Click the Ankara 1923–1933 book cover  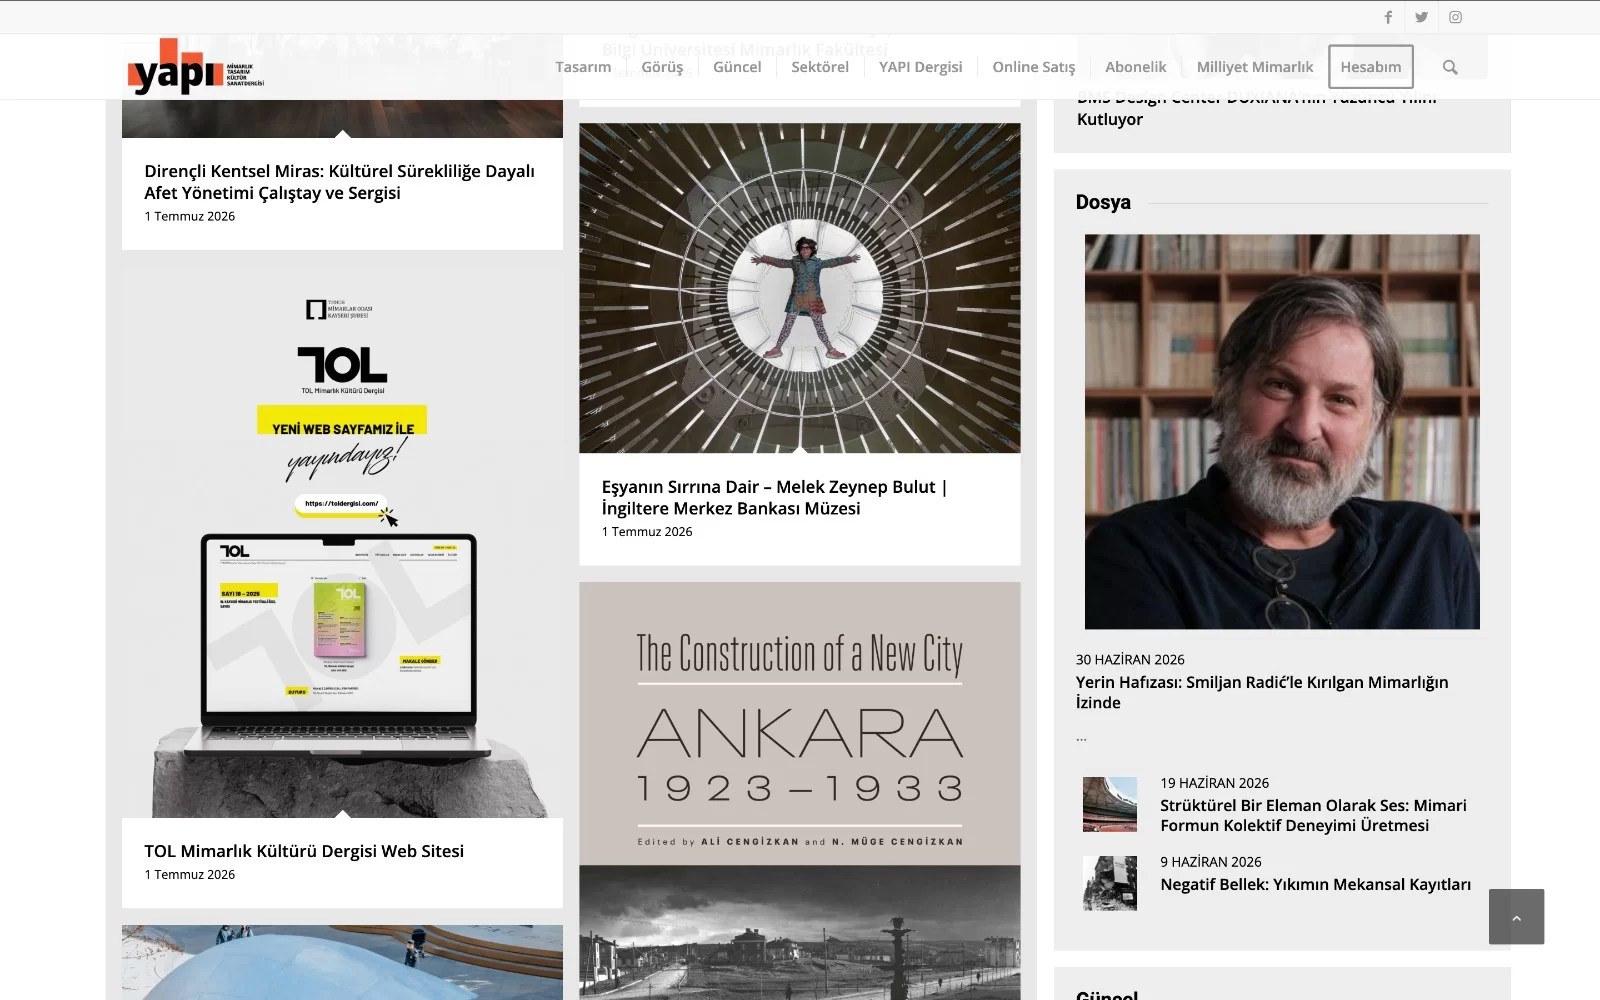pyautogui.click(x=800, y=791)
